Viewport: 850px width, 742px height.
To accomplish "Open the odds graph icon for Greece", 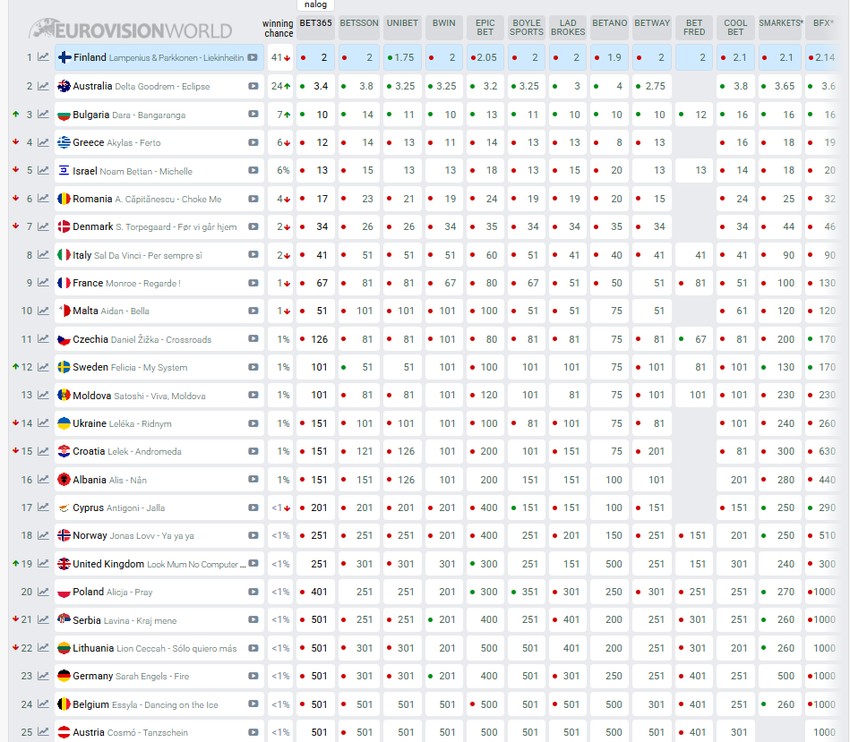I will (x=43, y=143).
